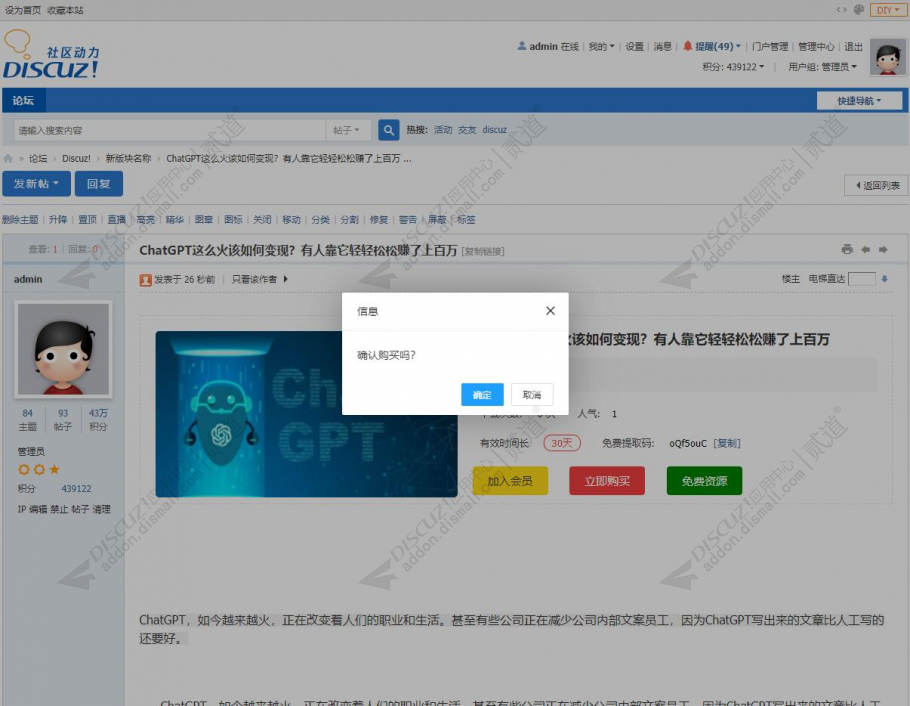Click 标签 moderation option
Image resolution: width=910 pixels, height=706 pixels.
coord(466,219)
